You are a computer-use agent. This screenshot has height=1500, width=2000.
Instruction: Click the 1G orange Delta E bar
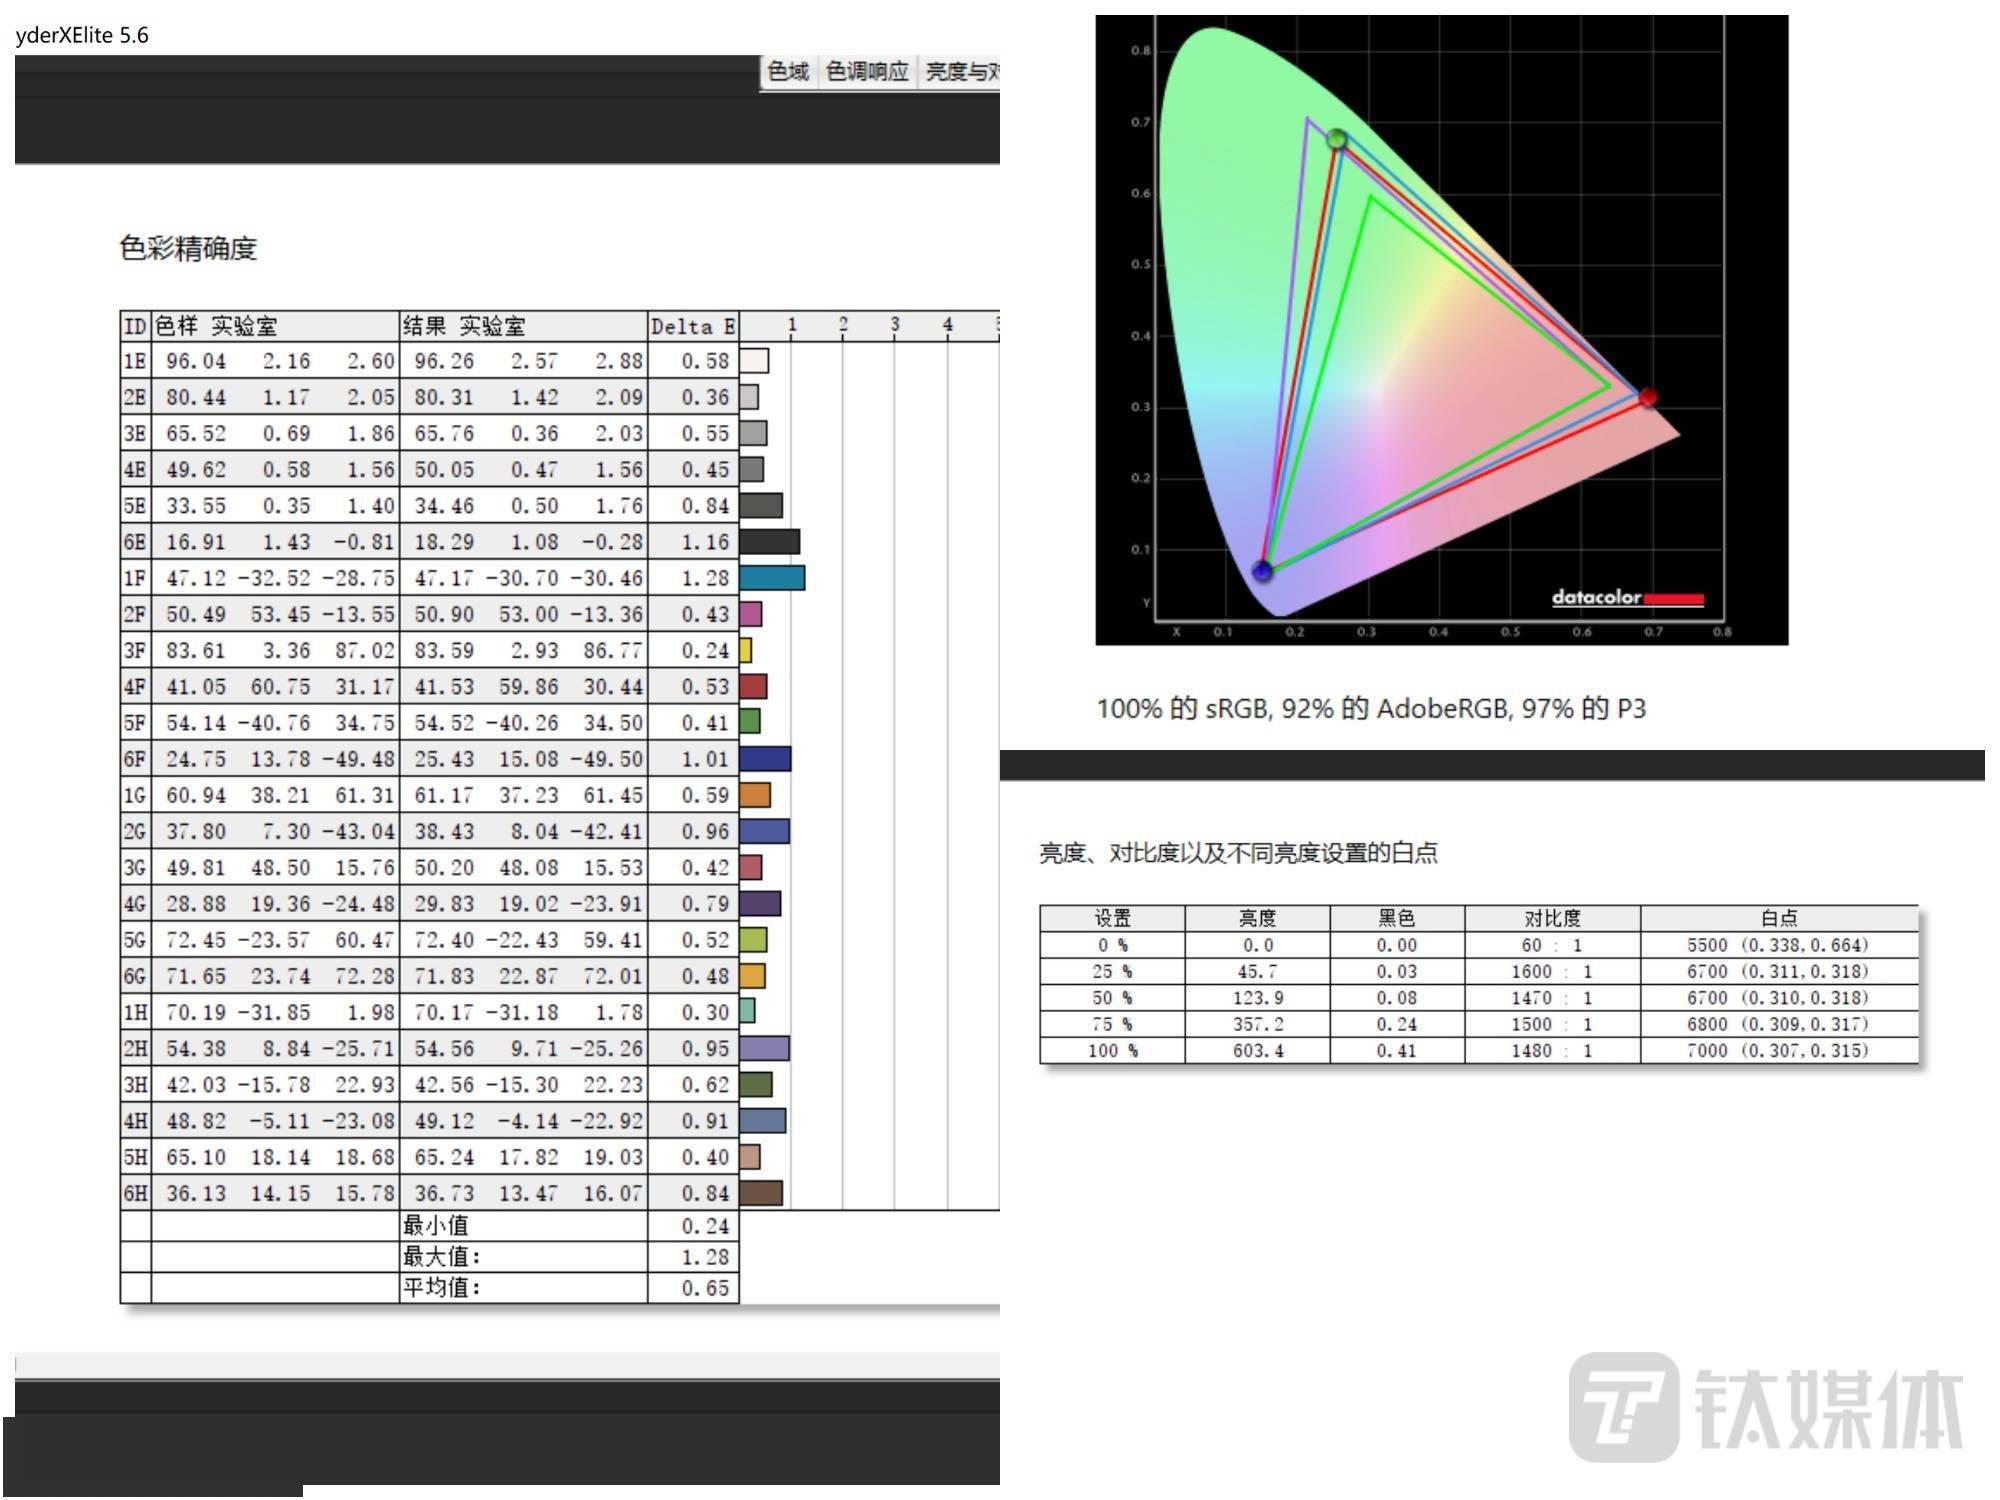[755, 795]
